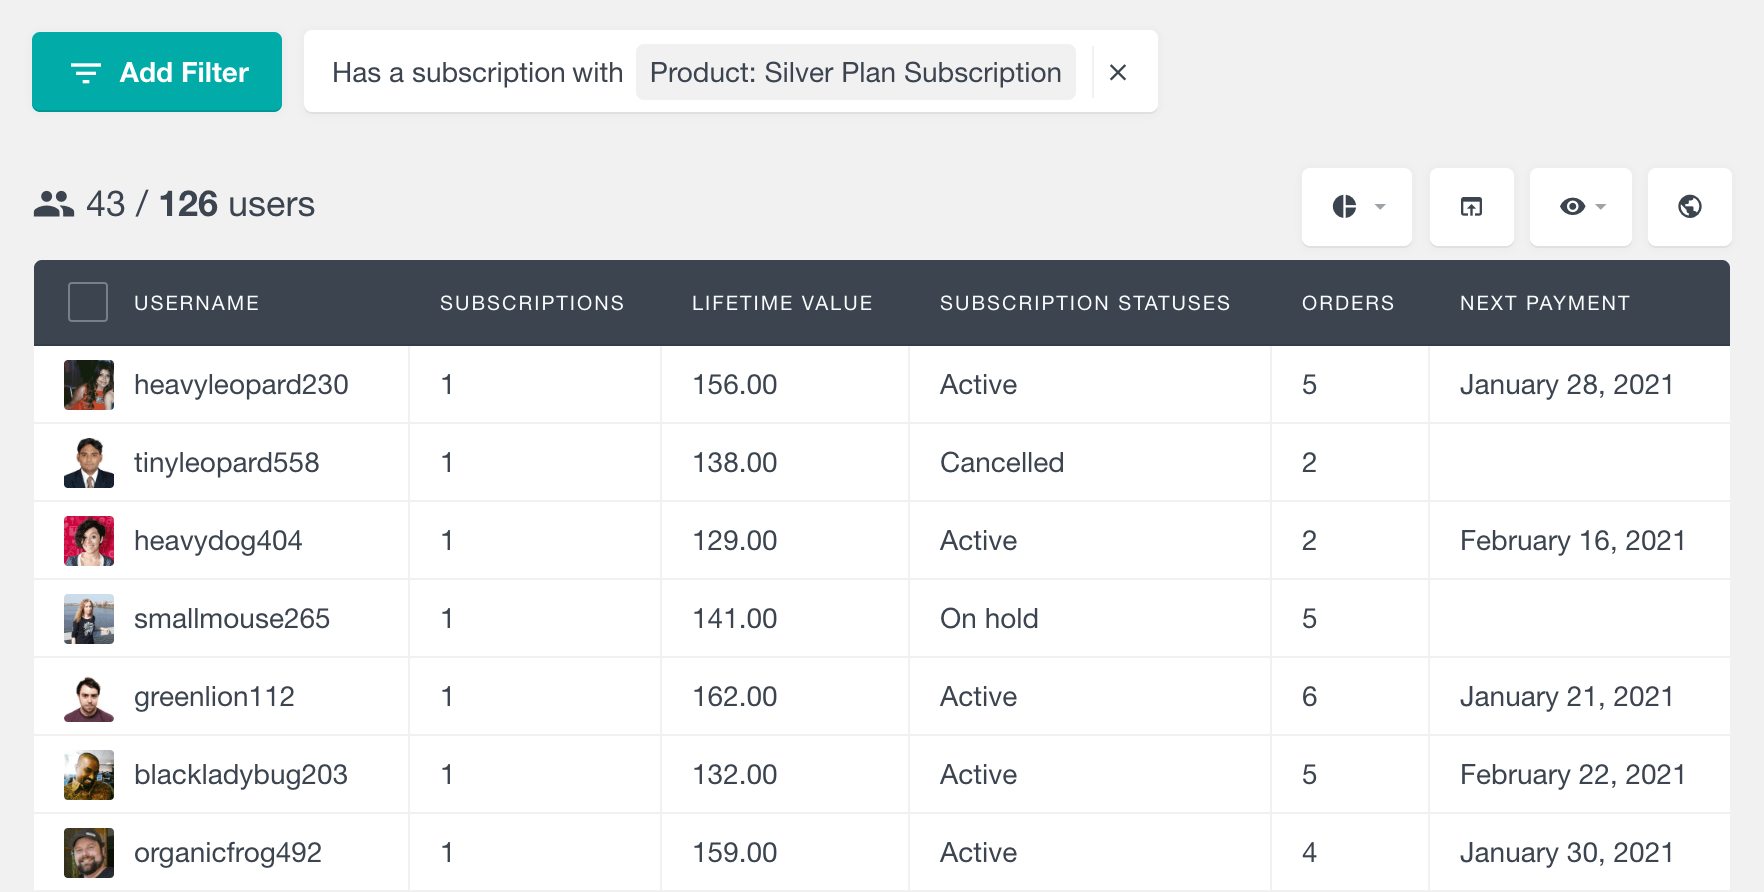Click greenlion112's avatar thumbnail
The width and height of the screenshot is (1764, 892).
[89, 697]
